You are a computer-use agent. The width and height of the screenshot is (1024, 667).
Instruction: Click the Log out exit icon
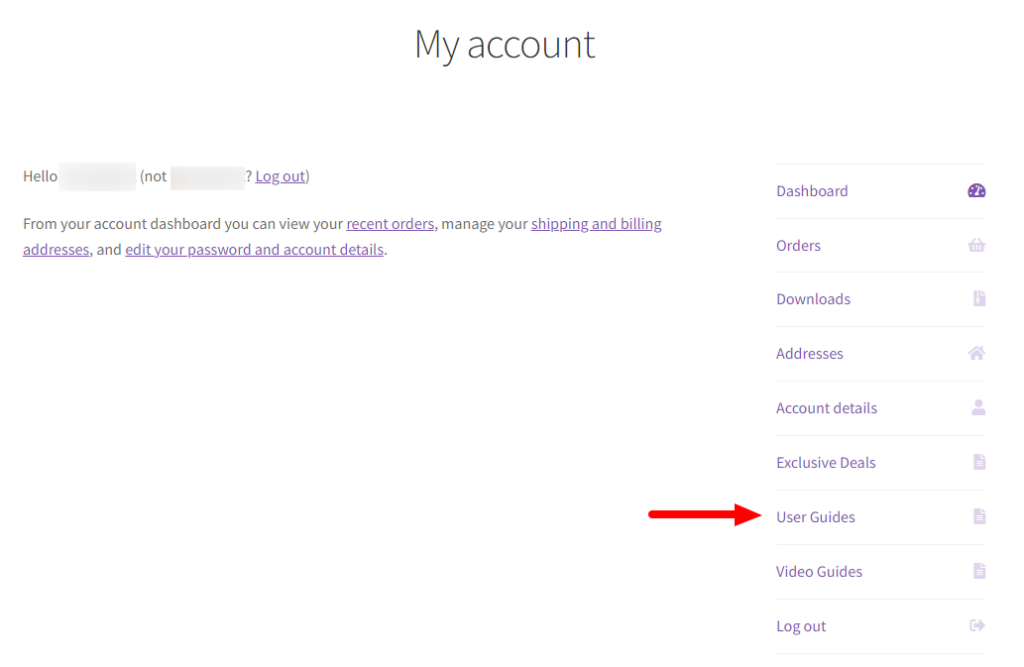pyautogui.click(x=977, y=625)
